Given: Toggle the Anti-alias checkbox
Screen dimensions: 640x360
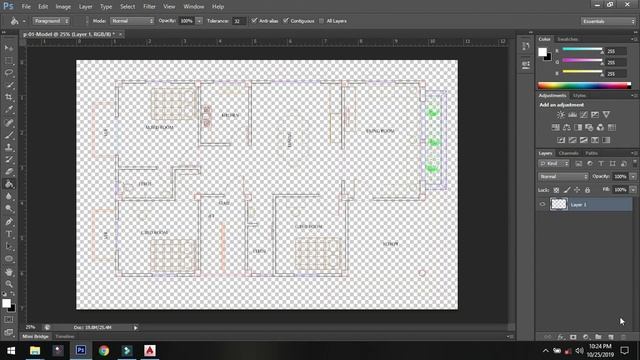Looking at the screenshot, I should [x=254, y=20].
